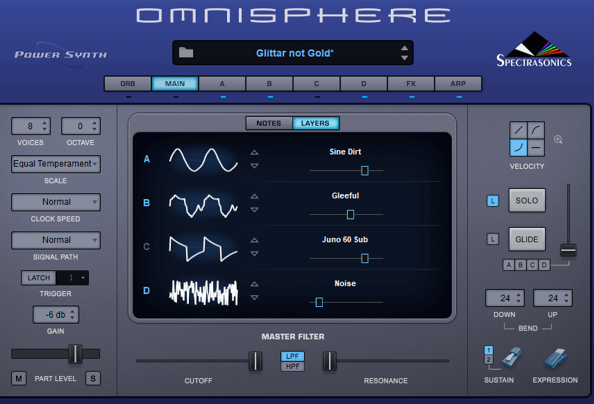Open the Clock Speed dropdown

56,202
